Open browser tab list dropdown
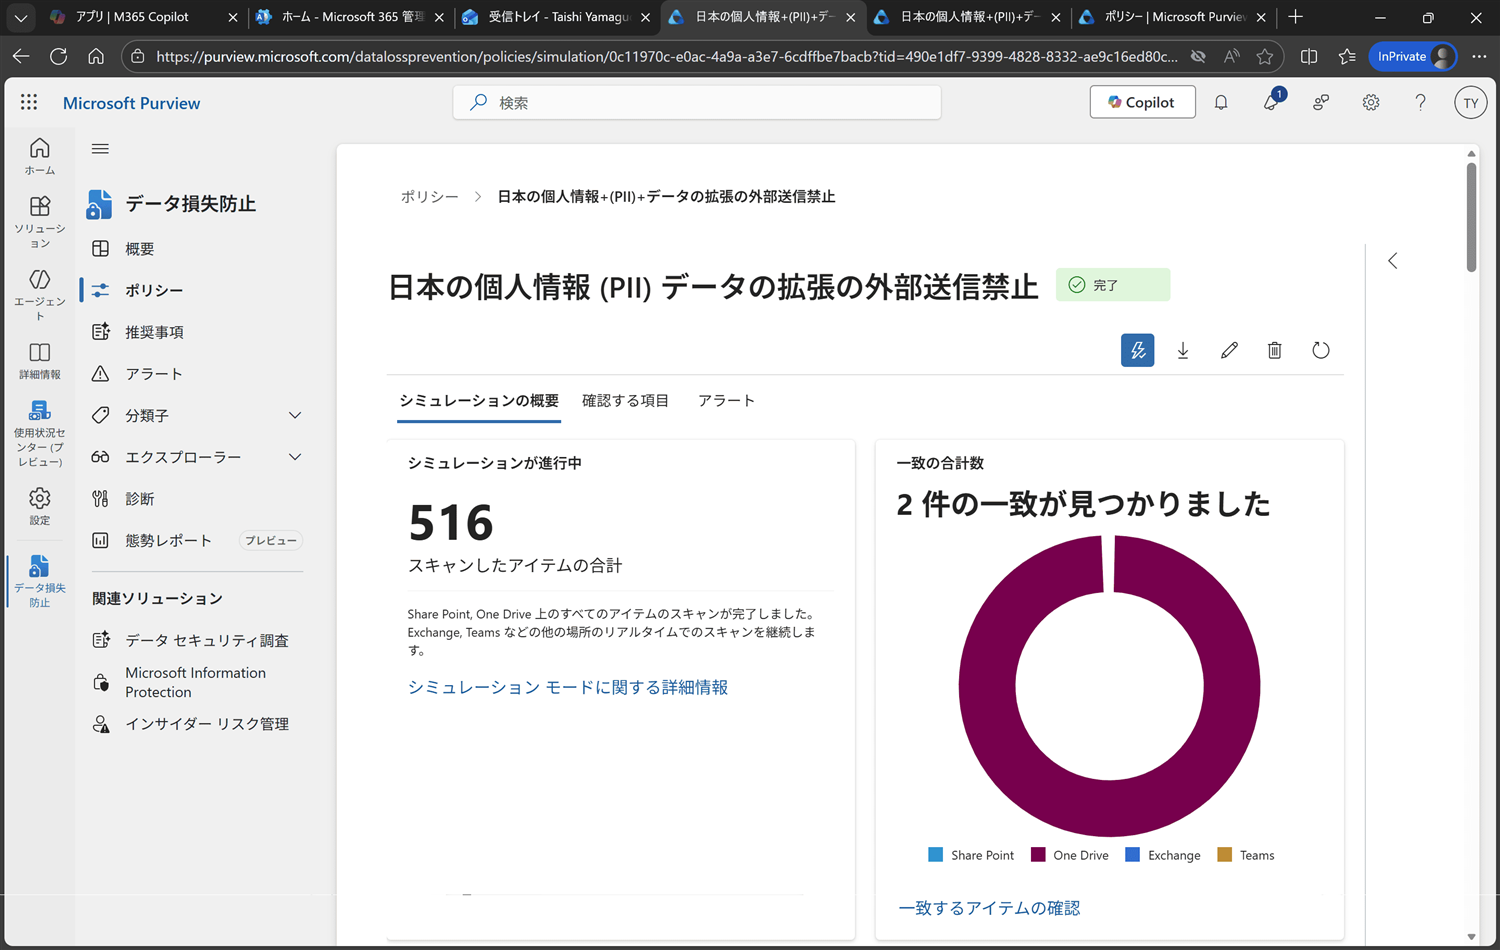The image size is (1500, 950). [x=20, y=17]
